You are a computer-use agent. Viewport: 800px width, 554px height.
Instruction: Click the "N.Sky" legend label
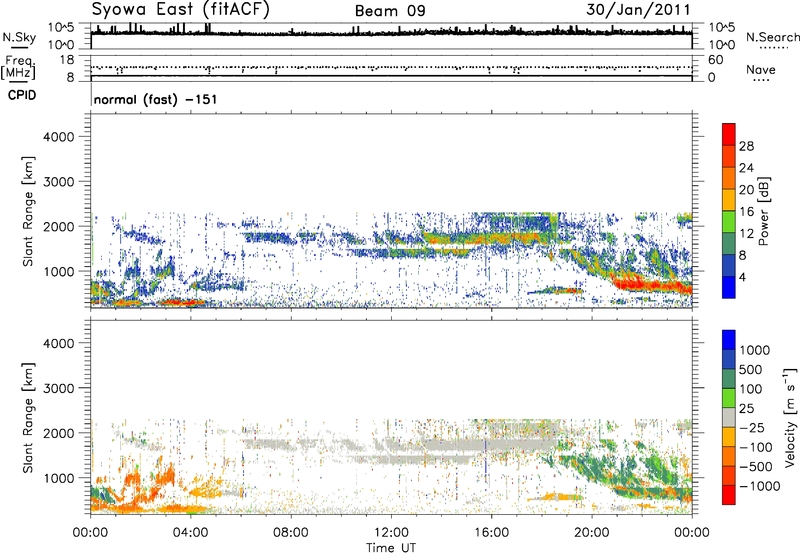19,37
